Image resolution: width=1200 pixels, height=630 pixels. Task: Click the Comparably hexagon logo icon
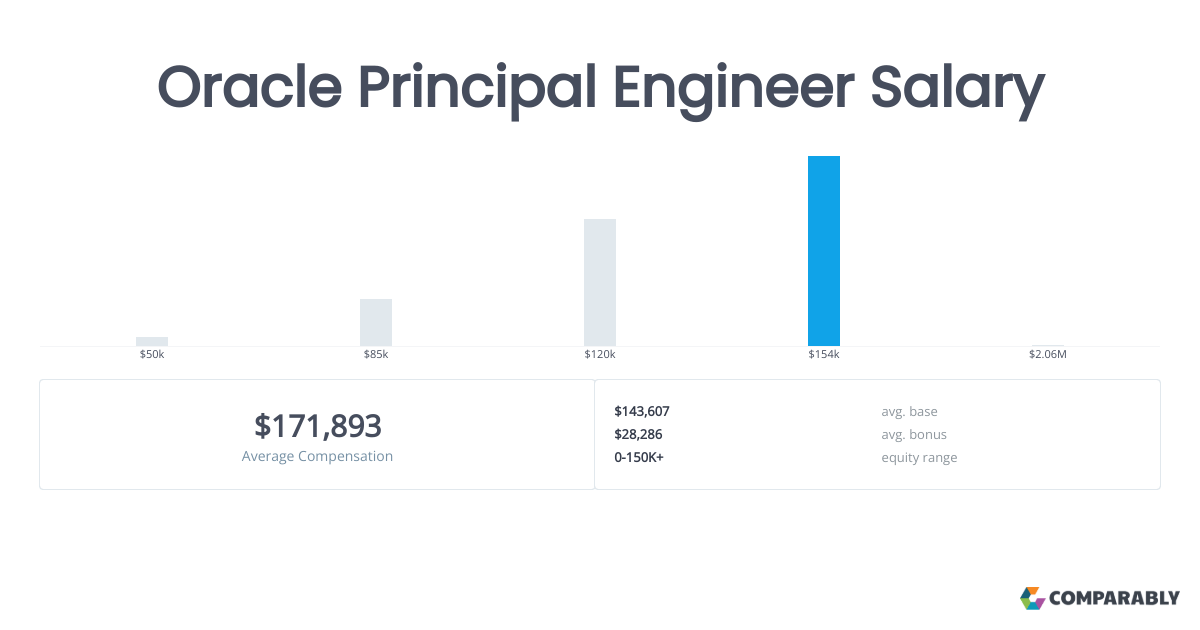(1032, 598)
